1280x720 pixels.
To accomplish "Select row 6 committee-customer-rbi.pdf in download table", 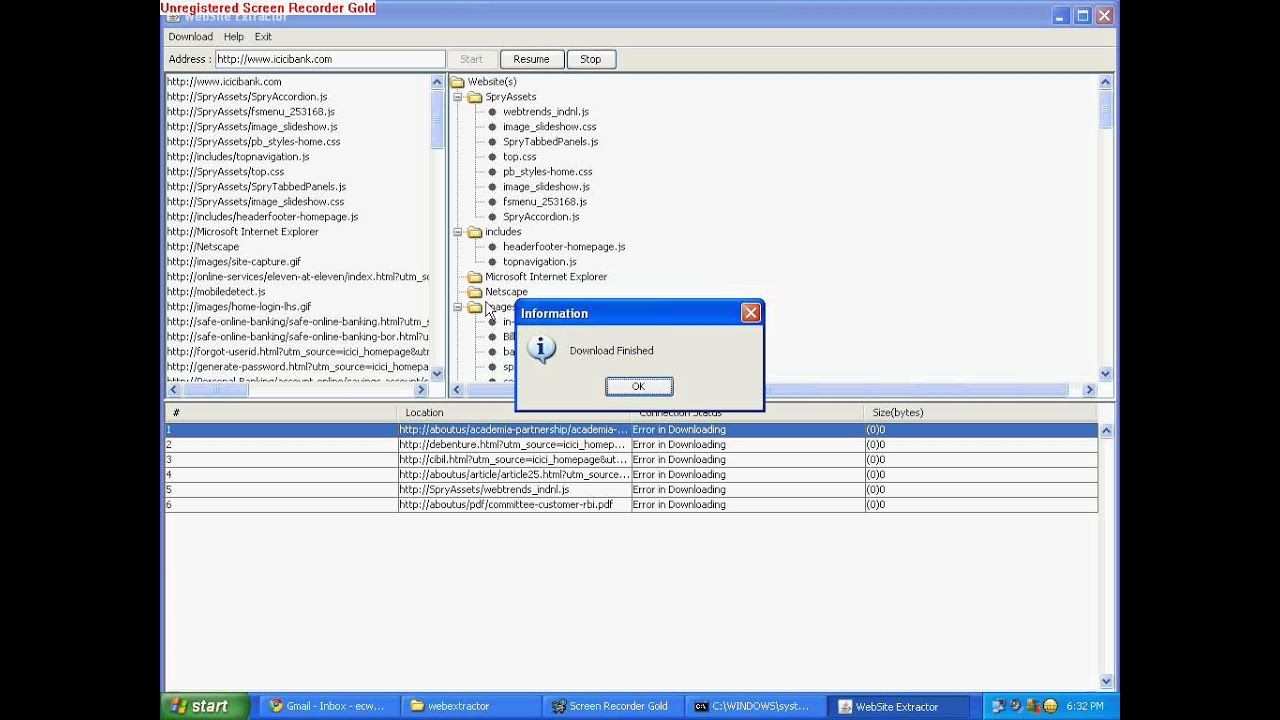I will click(631, 505).
